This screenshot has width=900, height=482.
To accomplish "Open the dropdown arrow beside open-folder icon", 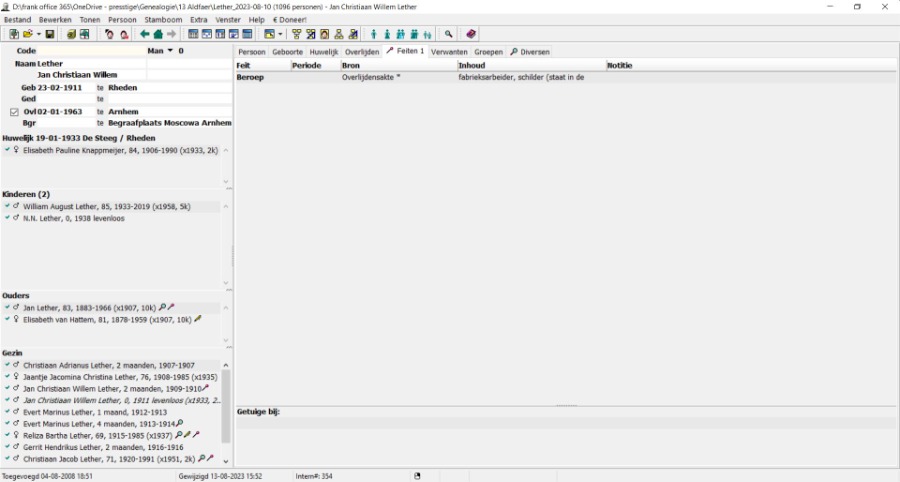I will pyautogui.click(x=38, y=34).
